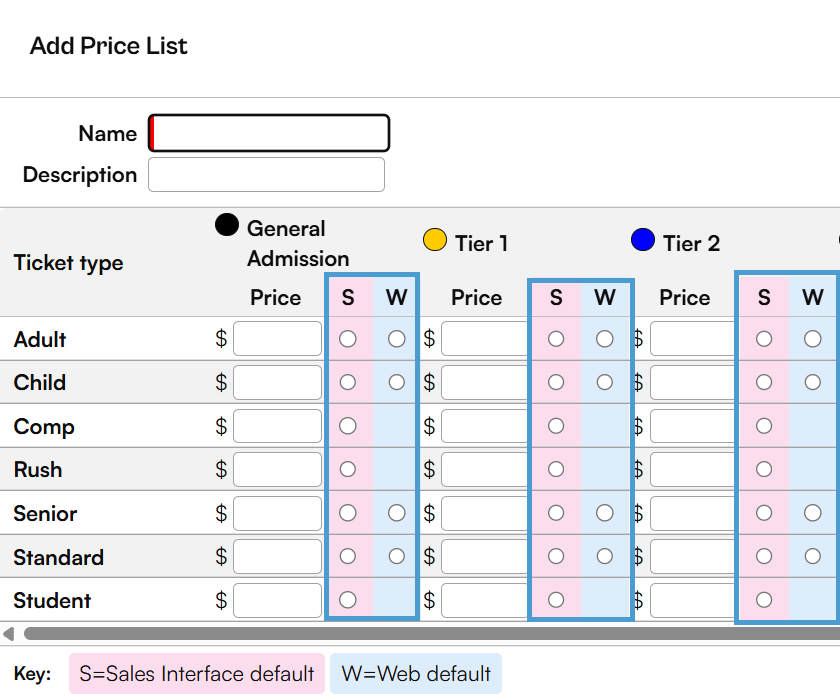
Task: Select Adult Tier 2 W radio
Action: 813,338
